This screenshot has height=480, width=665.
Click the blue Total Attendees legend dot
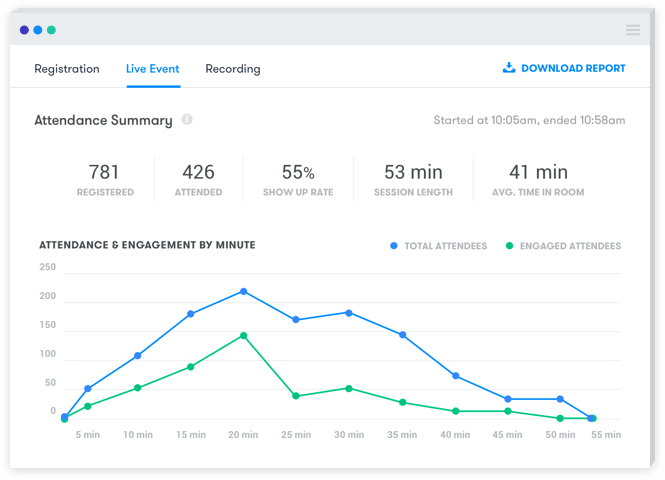coord(394,246)
